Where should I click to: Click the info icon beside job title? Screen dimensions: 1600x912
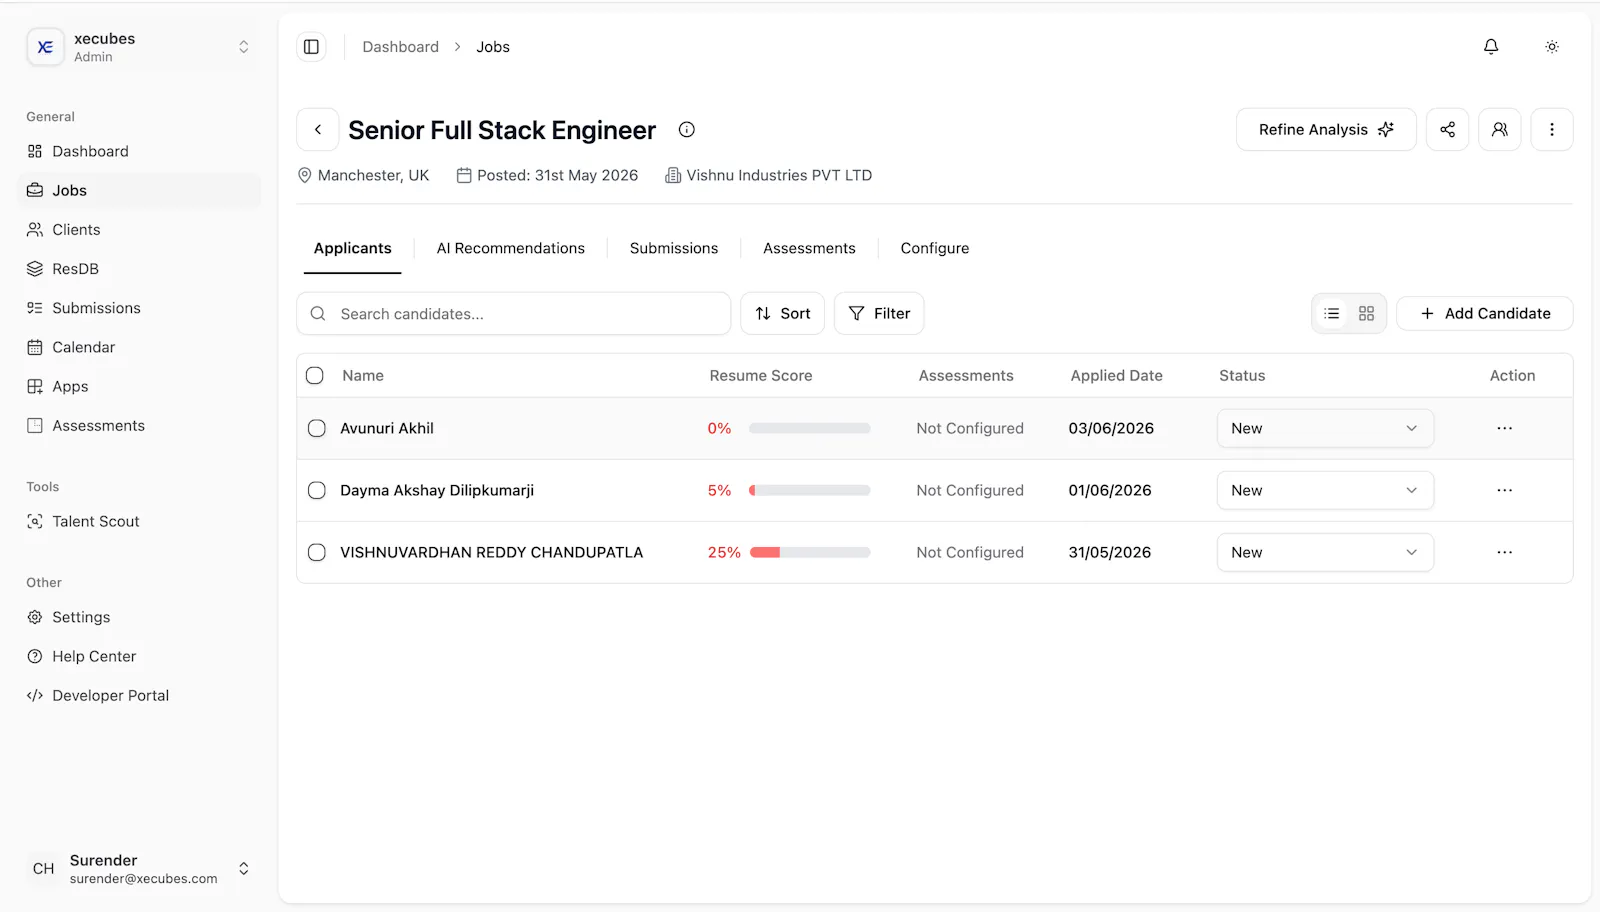687,129
